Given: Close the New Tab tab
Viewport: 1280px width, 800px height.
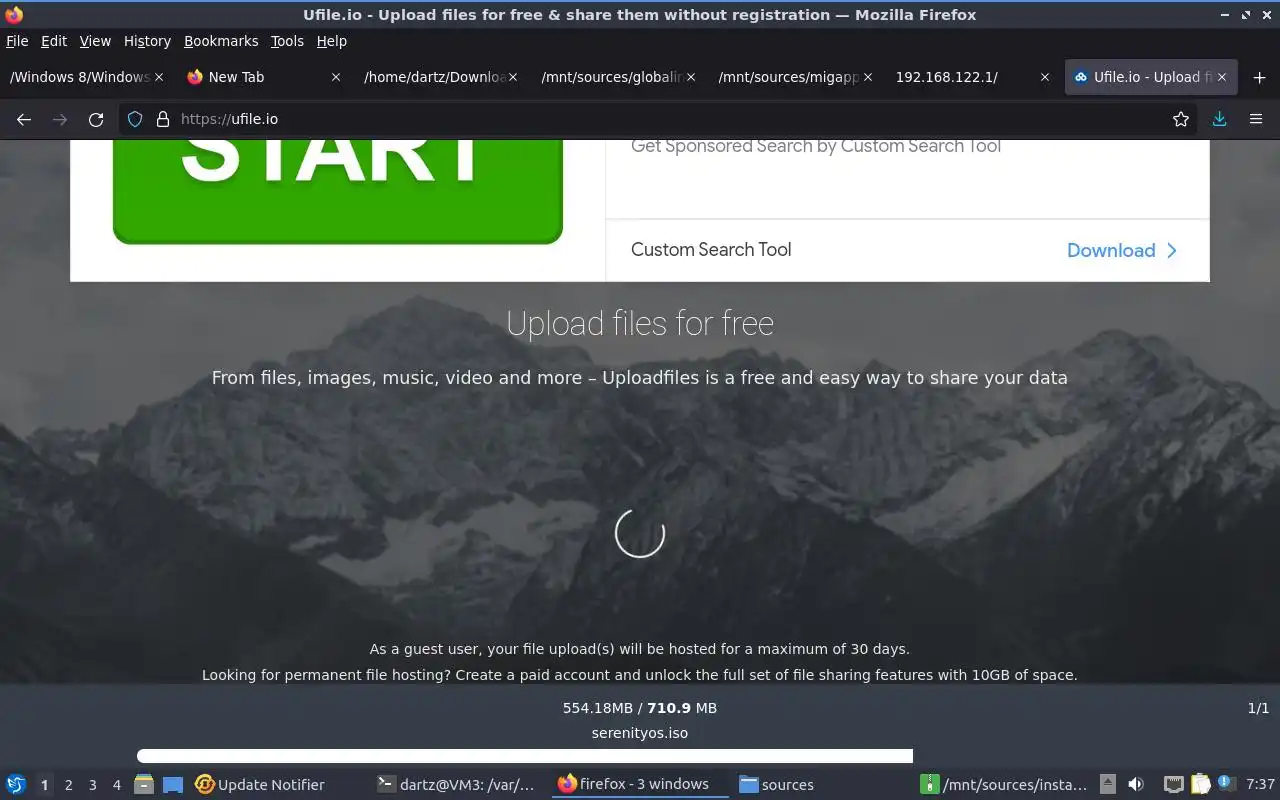Looking at the screenshot, I should coord(336,77).
